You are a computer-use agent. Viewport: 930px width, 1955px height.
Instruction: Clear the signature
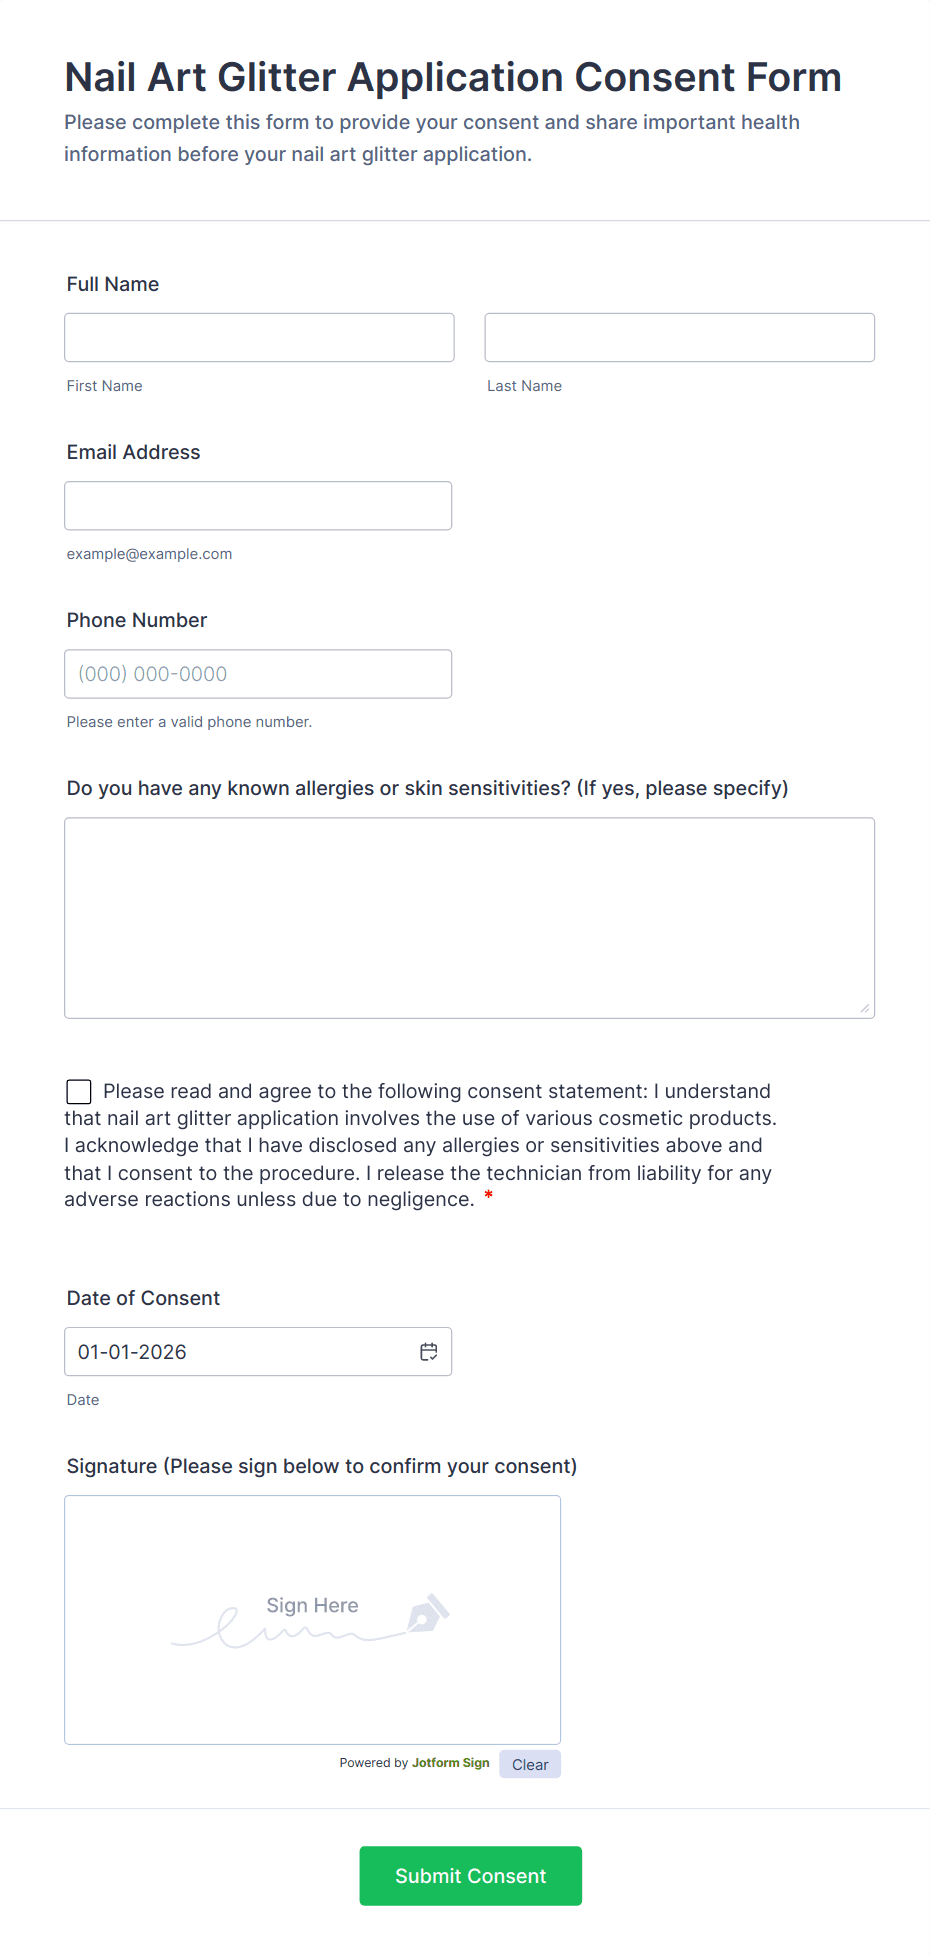530,1765
